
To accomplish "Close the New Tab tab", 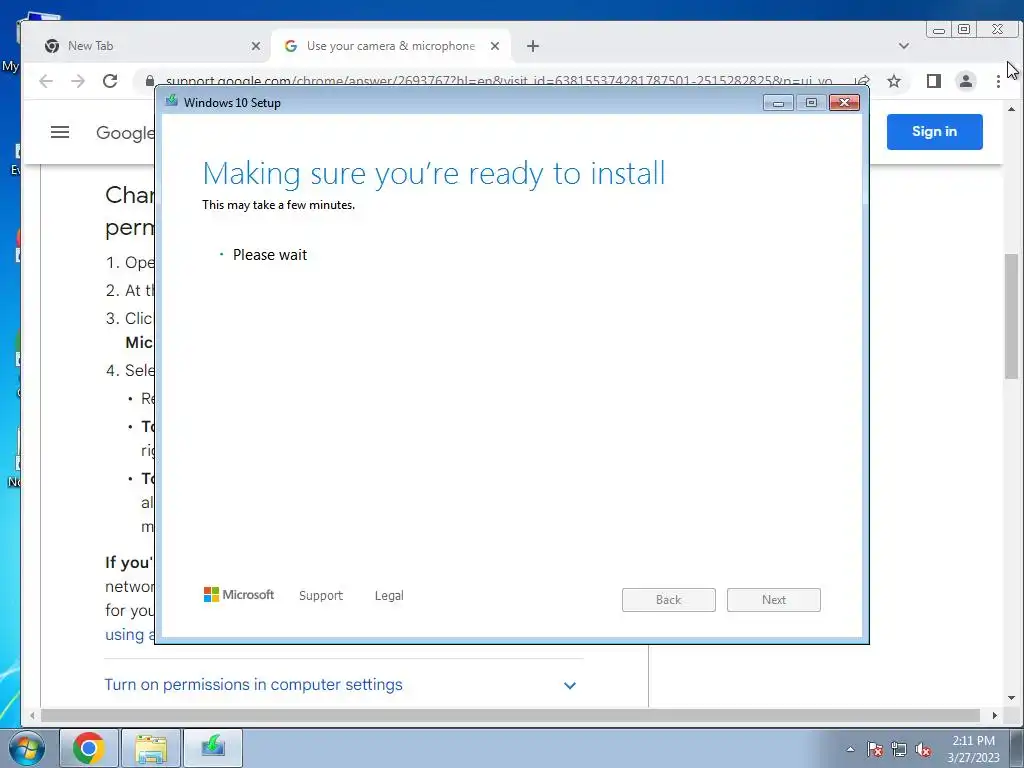I will tap(255, 46).
